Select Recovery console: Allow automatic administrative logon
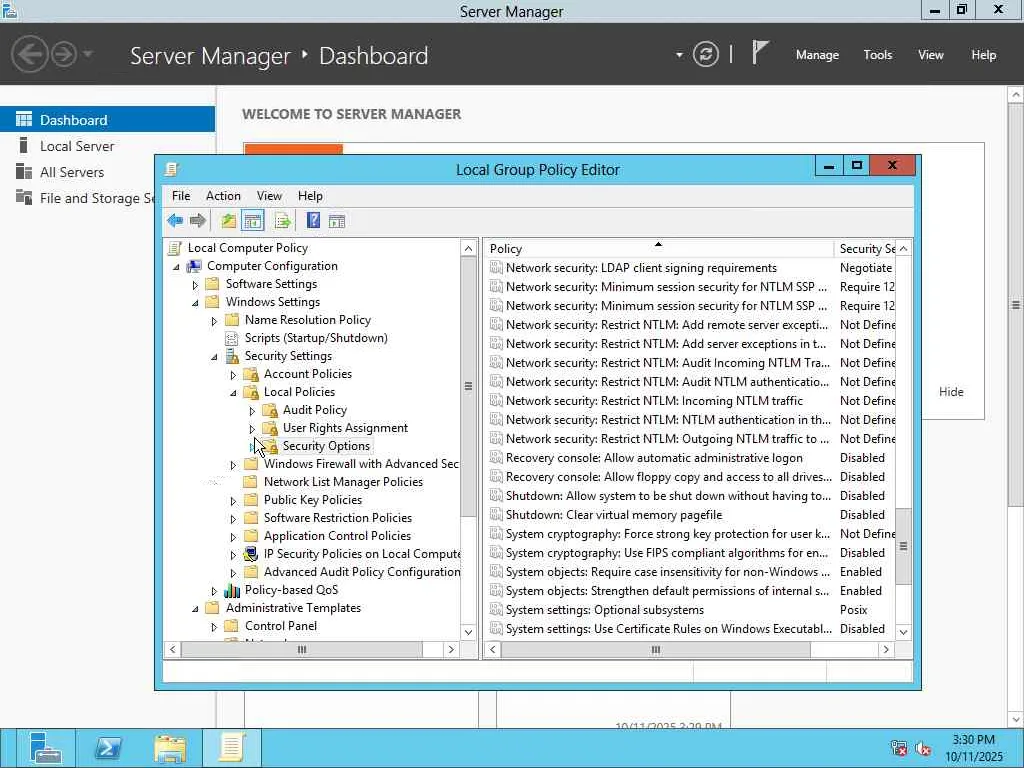 (654, 458)
